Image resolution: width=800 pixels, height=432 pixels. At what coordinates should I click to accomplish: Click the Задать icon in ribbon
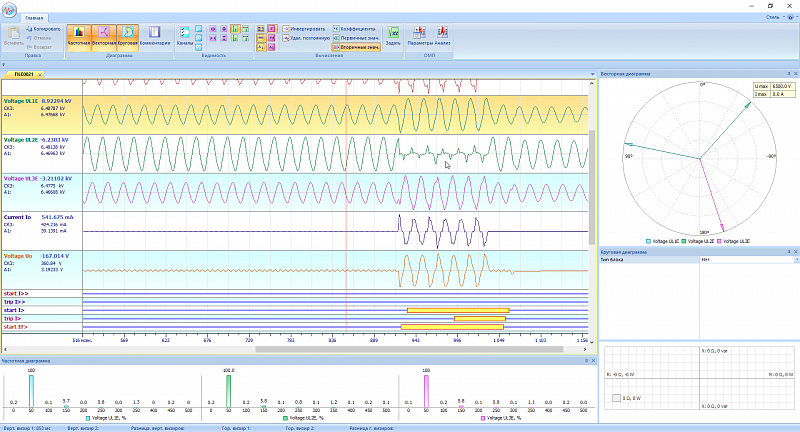(x=393, y=36)
